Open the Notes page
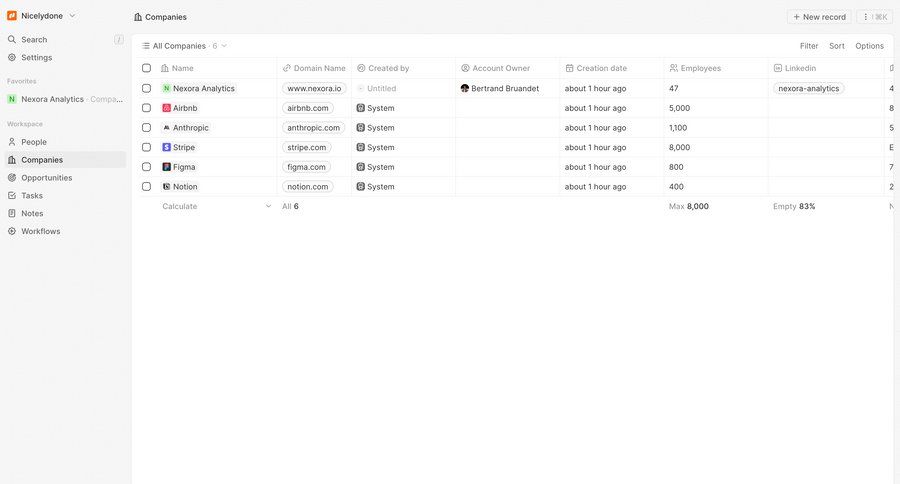This screenshot has width=900, height=484. point(65,213)
